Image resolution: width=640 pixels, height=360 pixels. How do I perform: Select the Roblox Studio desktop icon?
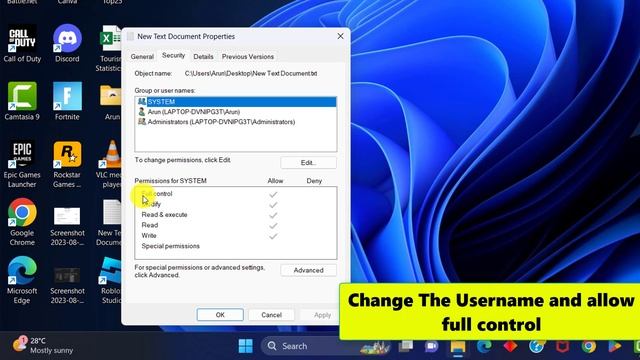coord(111,281)
